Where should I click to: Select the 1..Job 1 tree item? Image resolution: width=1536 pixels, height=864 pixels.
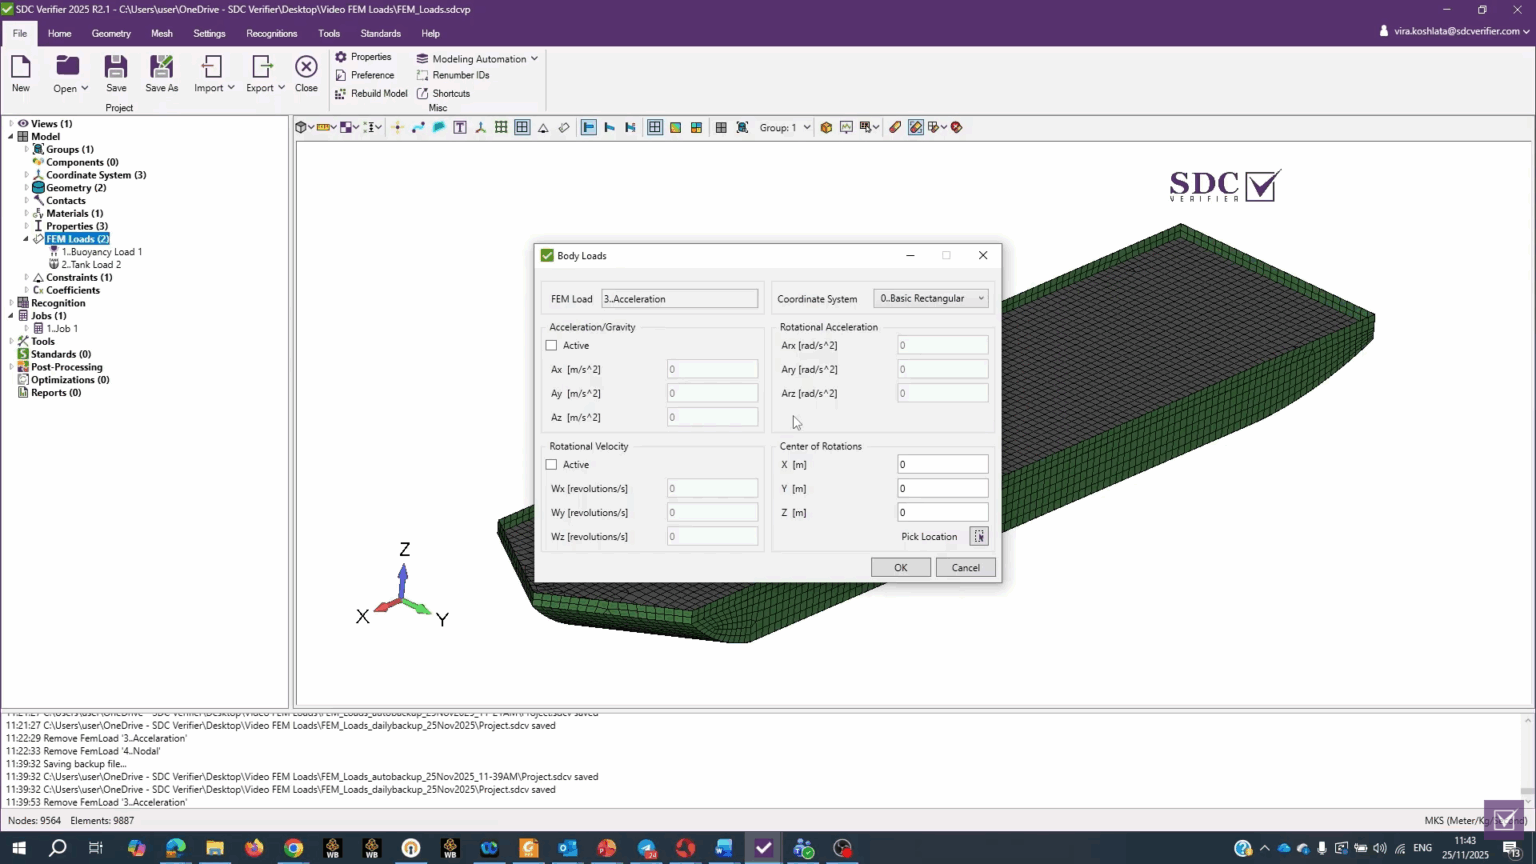[x=62, y=328]
